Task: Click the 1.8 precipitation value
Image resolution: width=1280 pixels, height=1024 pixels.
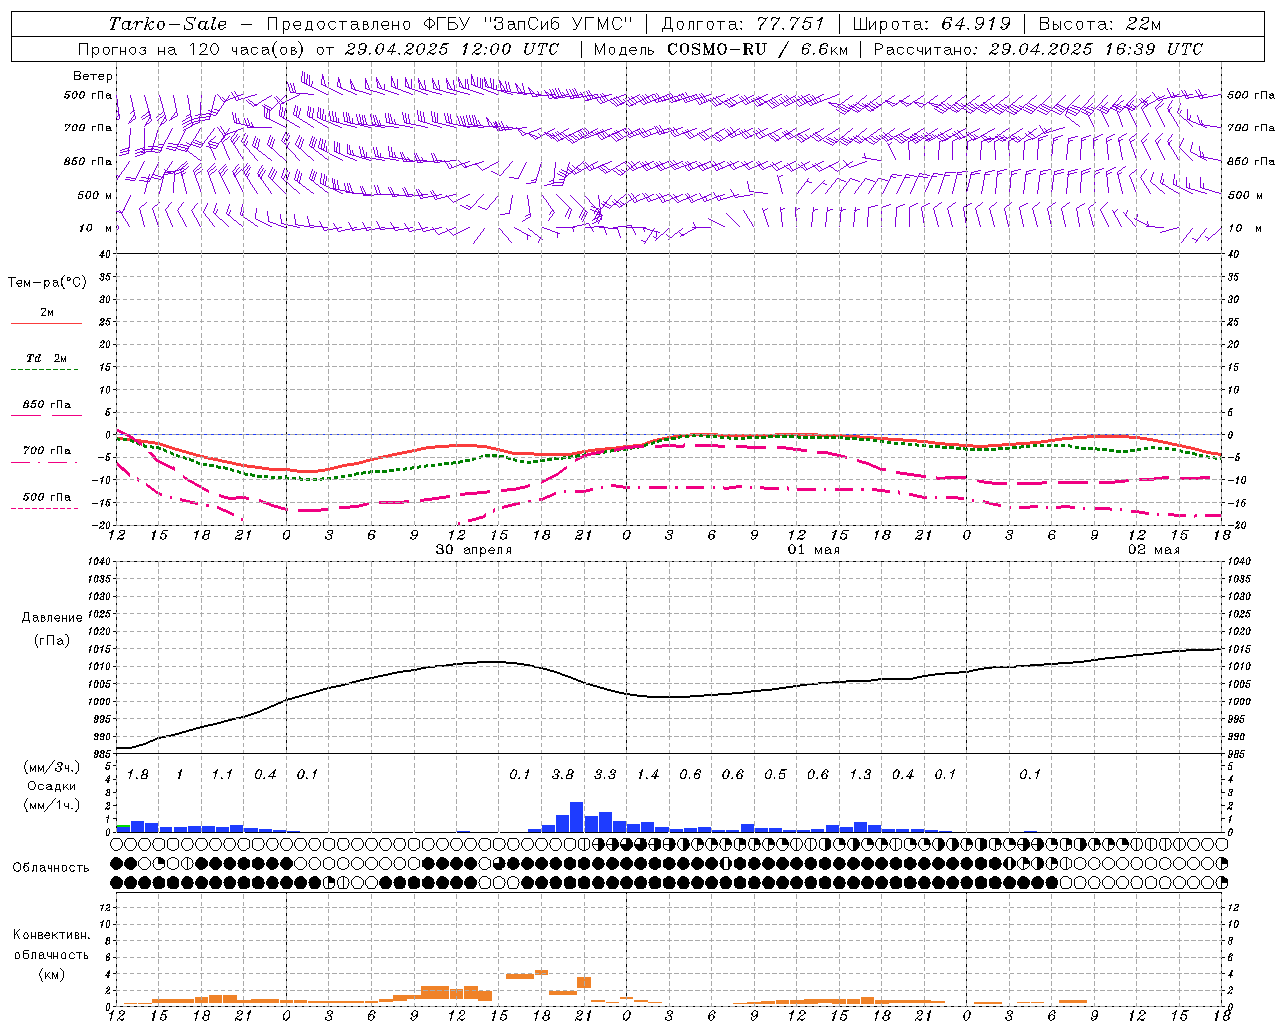Action: click(x=138, y=774)
